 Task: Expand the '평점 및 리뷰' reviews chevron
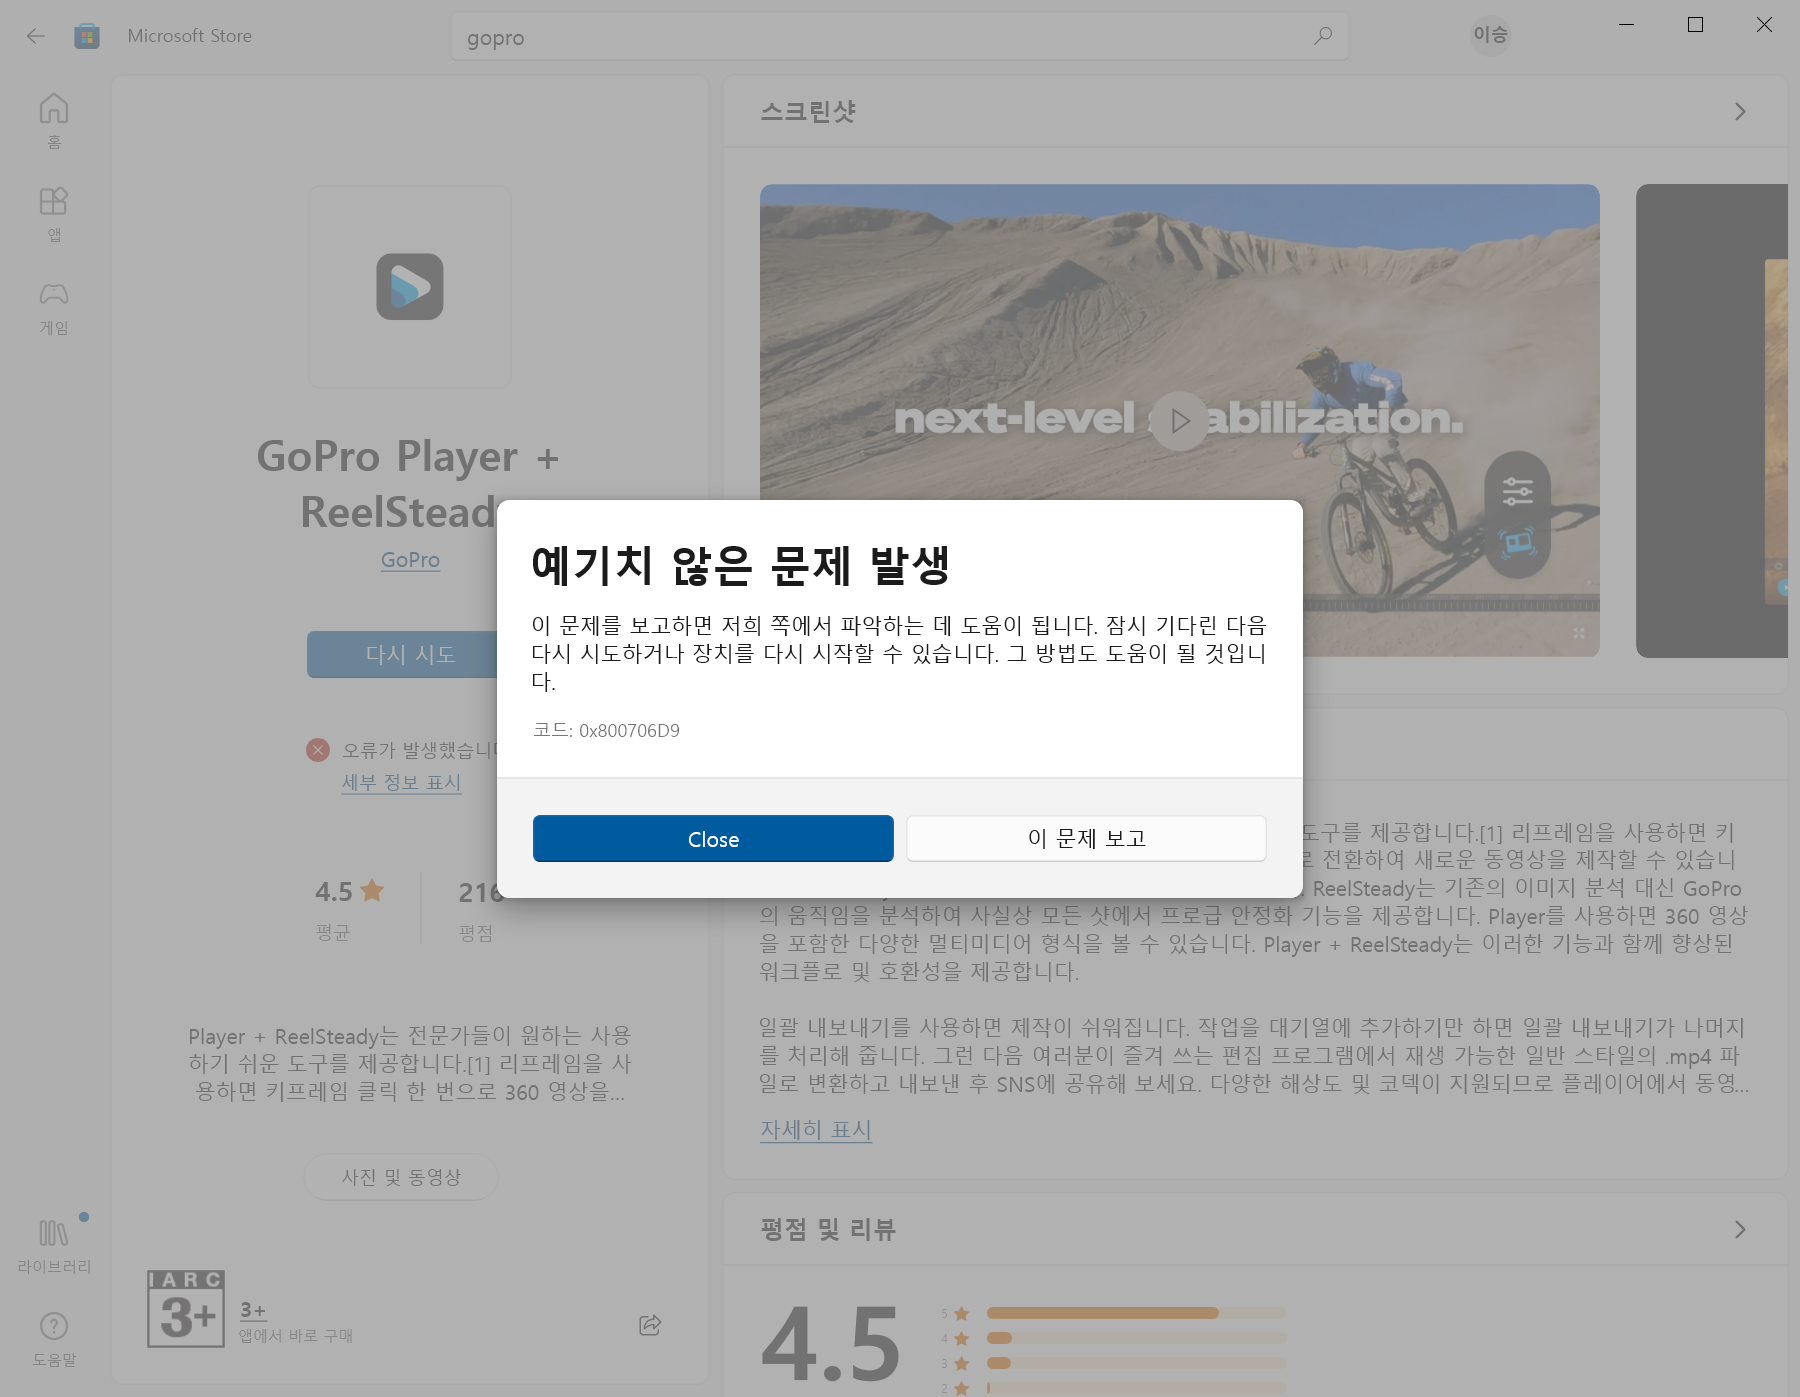[1740, 1229]
